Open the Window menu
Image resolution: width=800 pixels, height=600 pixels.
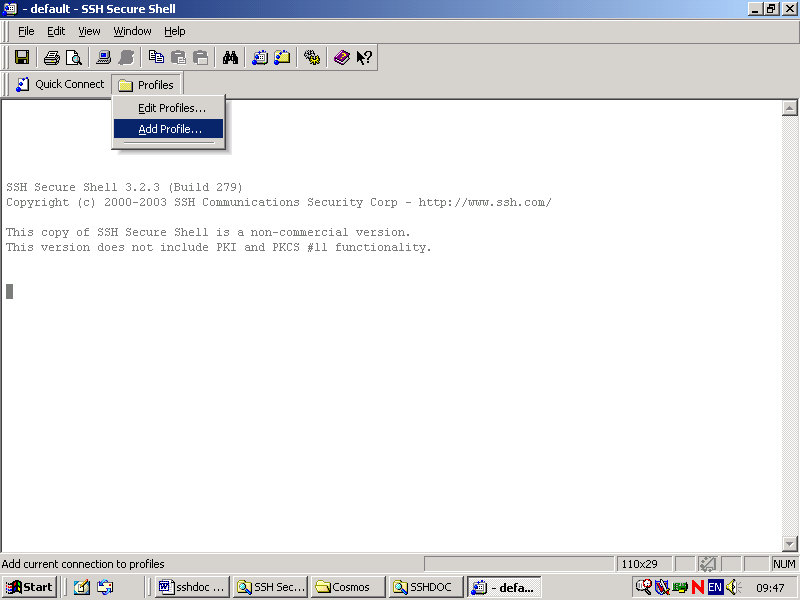(132, 31)
